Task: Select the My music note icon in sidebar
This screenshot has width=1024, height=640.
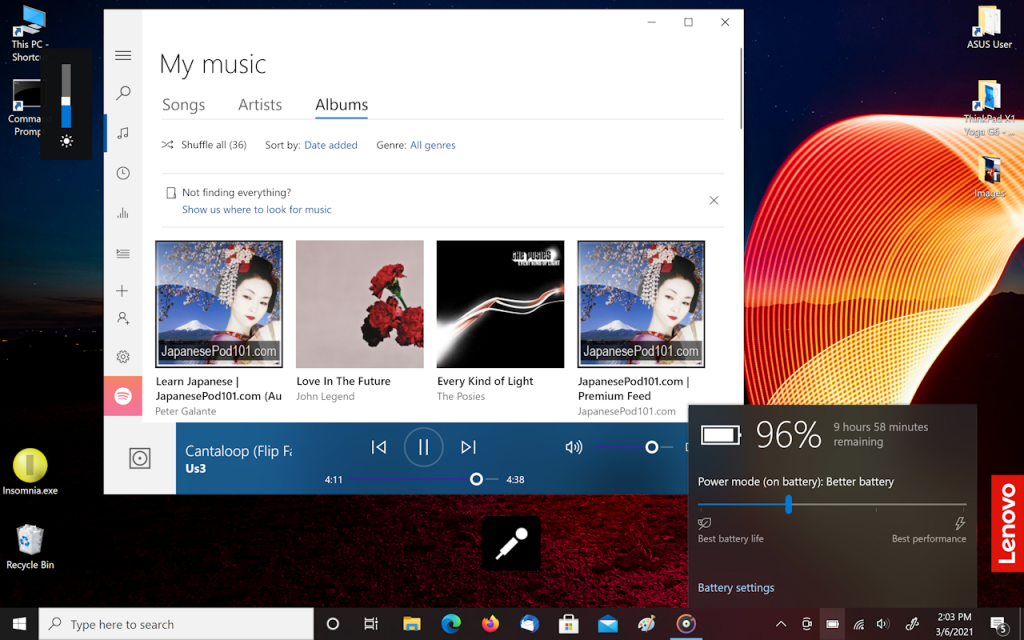Action: (123, 133)
